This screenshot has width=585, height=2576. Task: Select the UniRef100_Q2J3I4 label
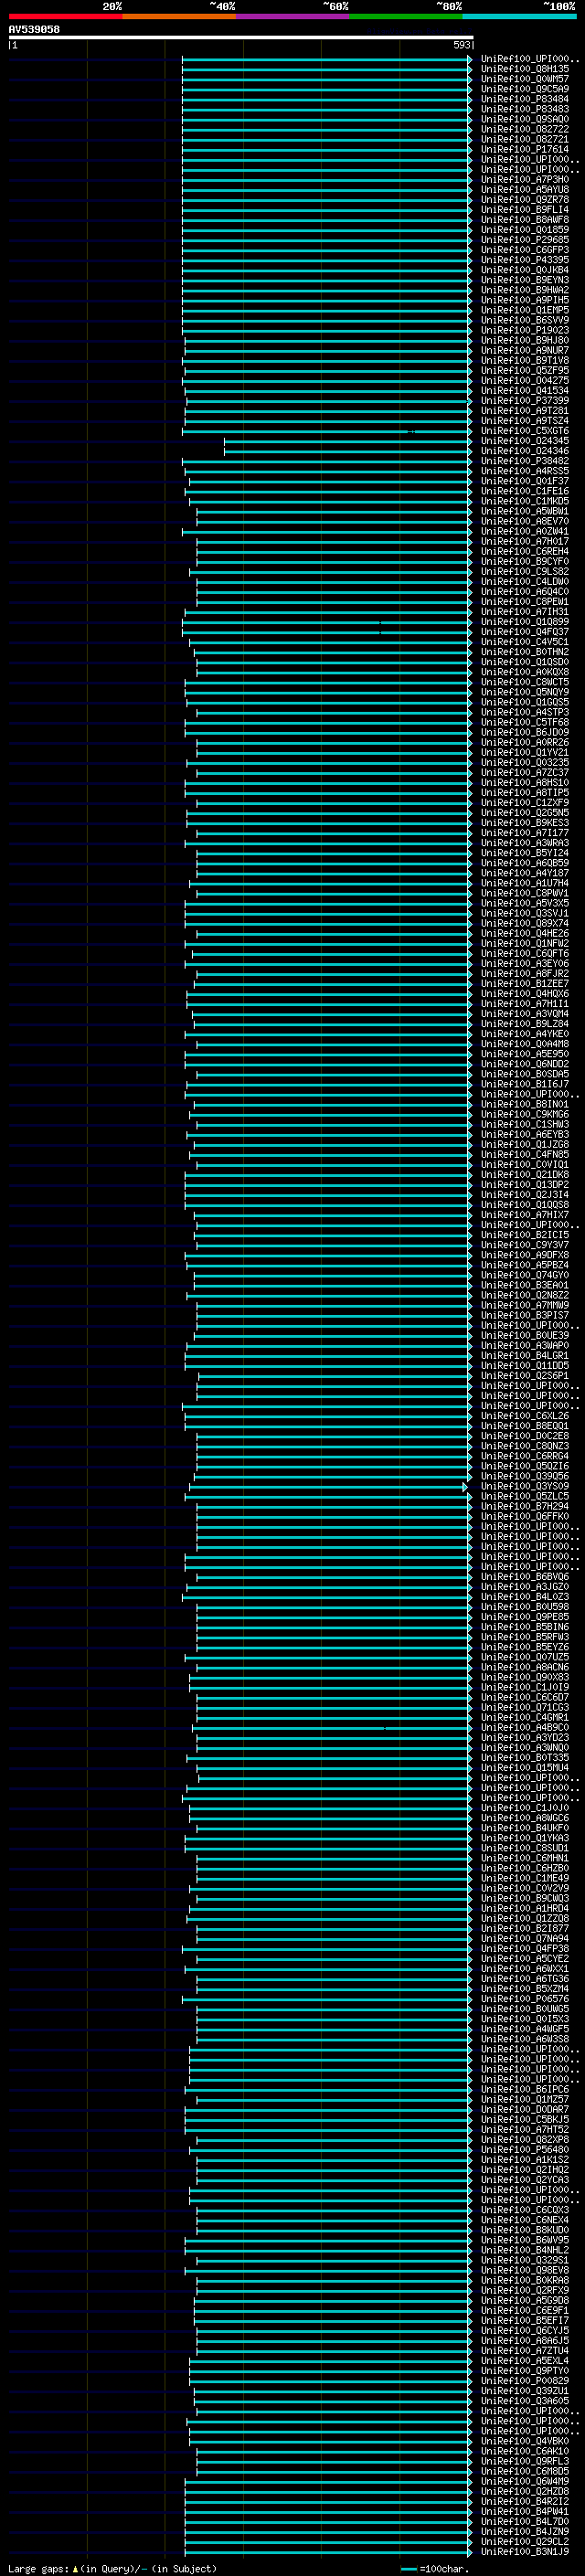pos(525,1194)
